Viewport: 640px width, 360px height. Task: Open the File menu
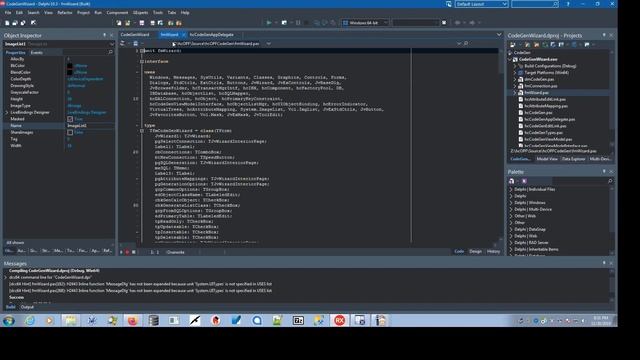point(8,13)
